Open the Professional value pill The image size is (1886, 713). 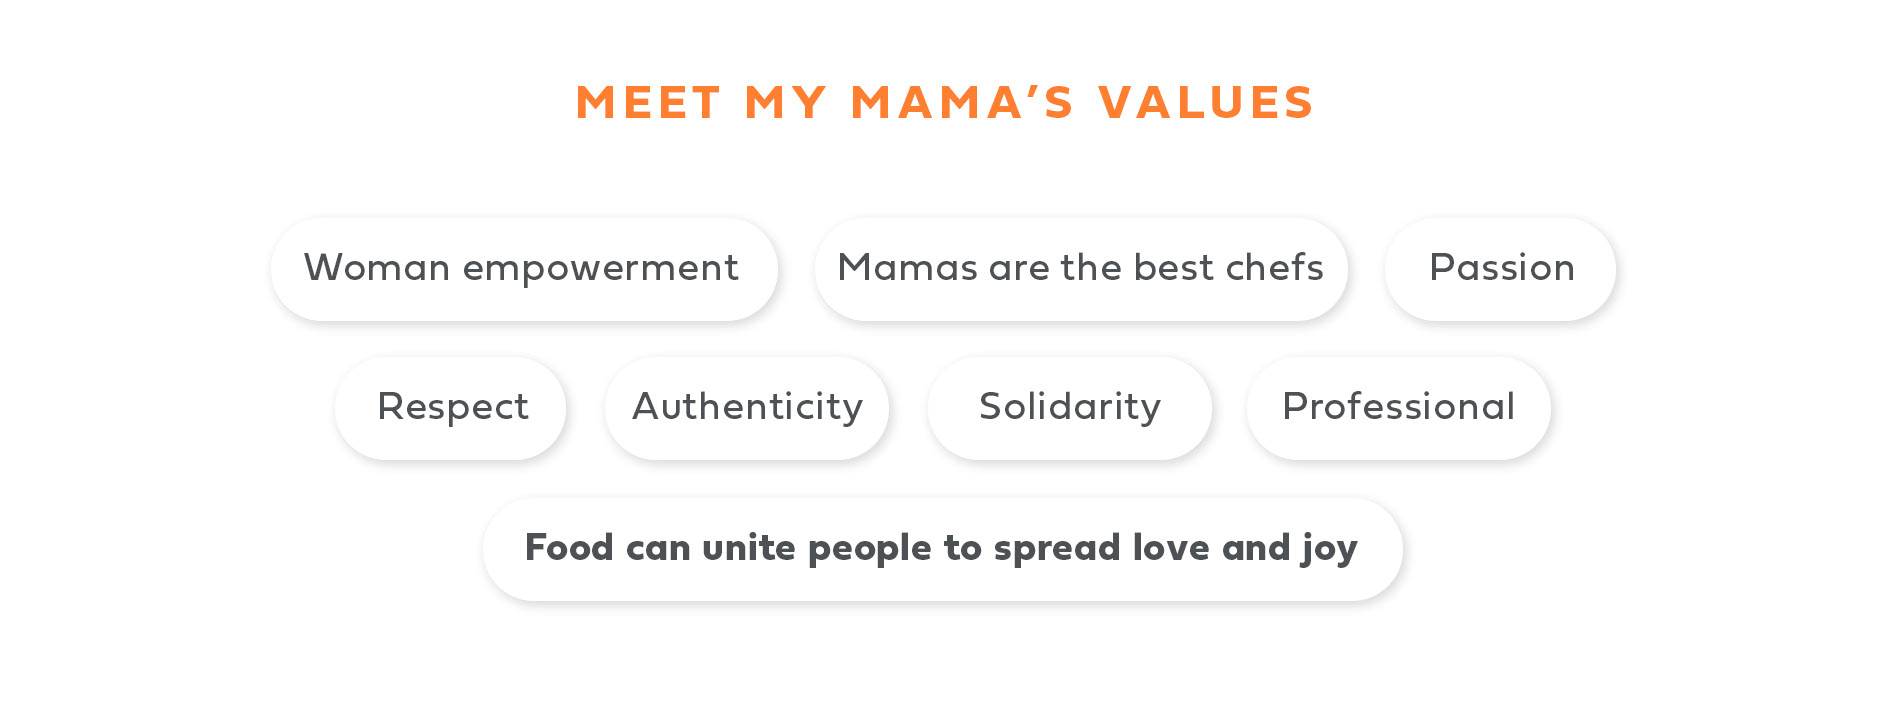click(x=1399, y=408)
